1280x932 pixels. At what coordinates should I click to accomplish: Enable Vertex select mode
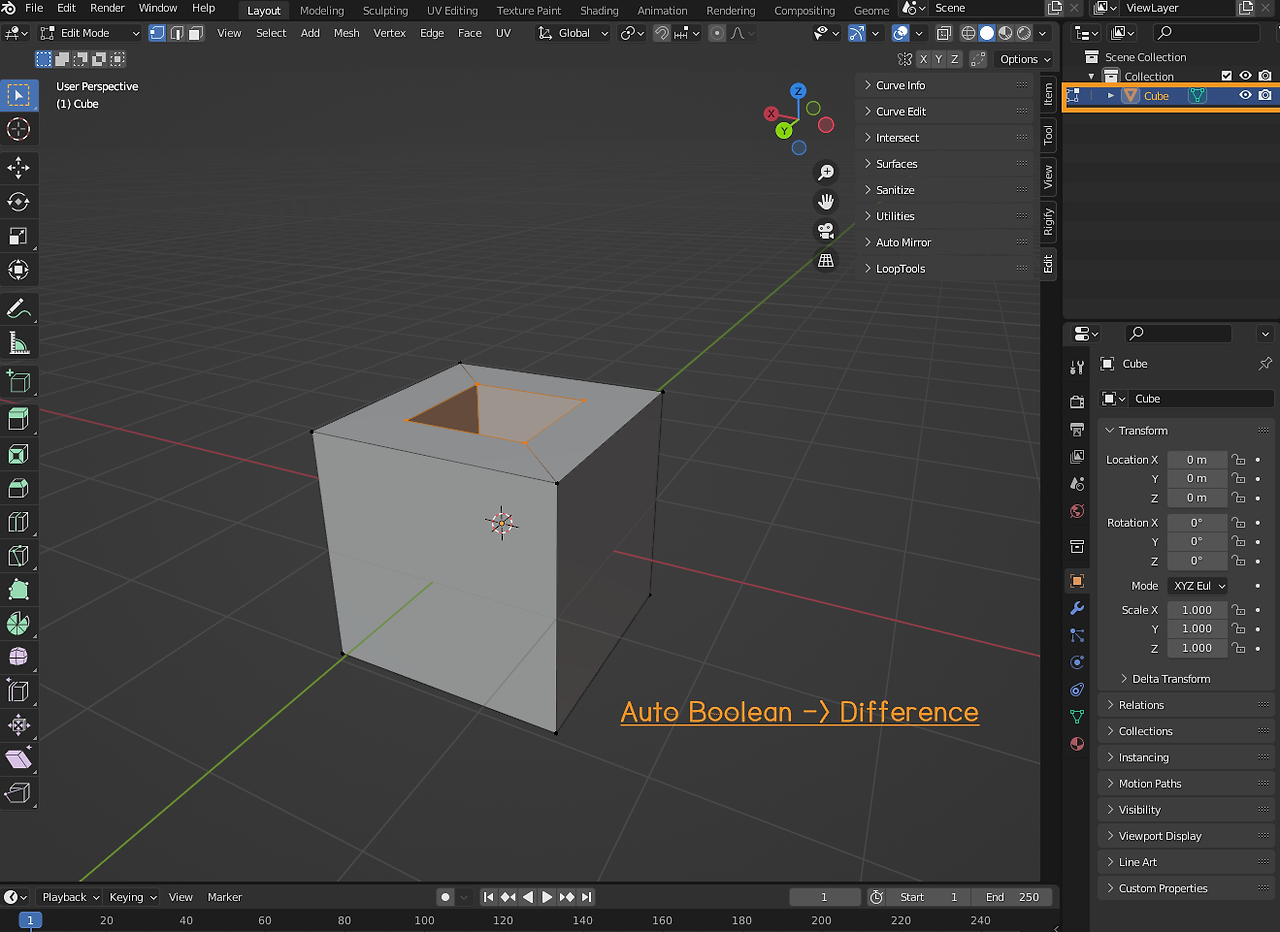(157, 33)
